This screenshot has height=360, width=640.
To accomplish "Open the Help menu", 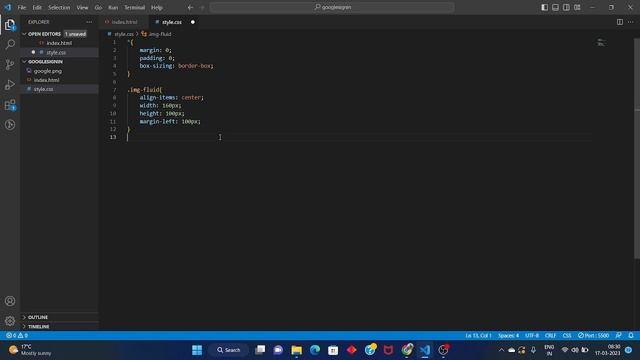I will click(157, 7).
